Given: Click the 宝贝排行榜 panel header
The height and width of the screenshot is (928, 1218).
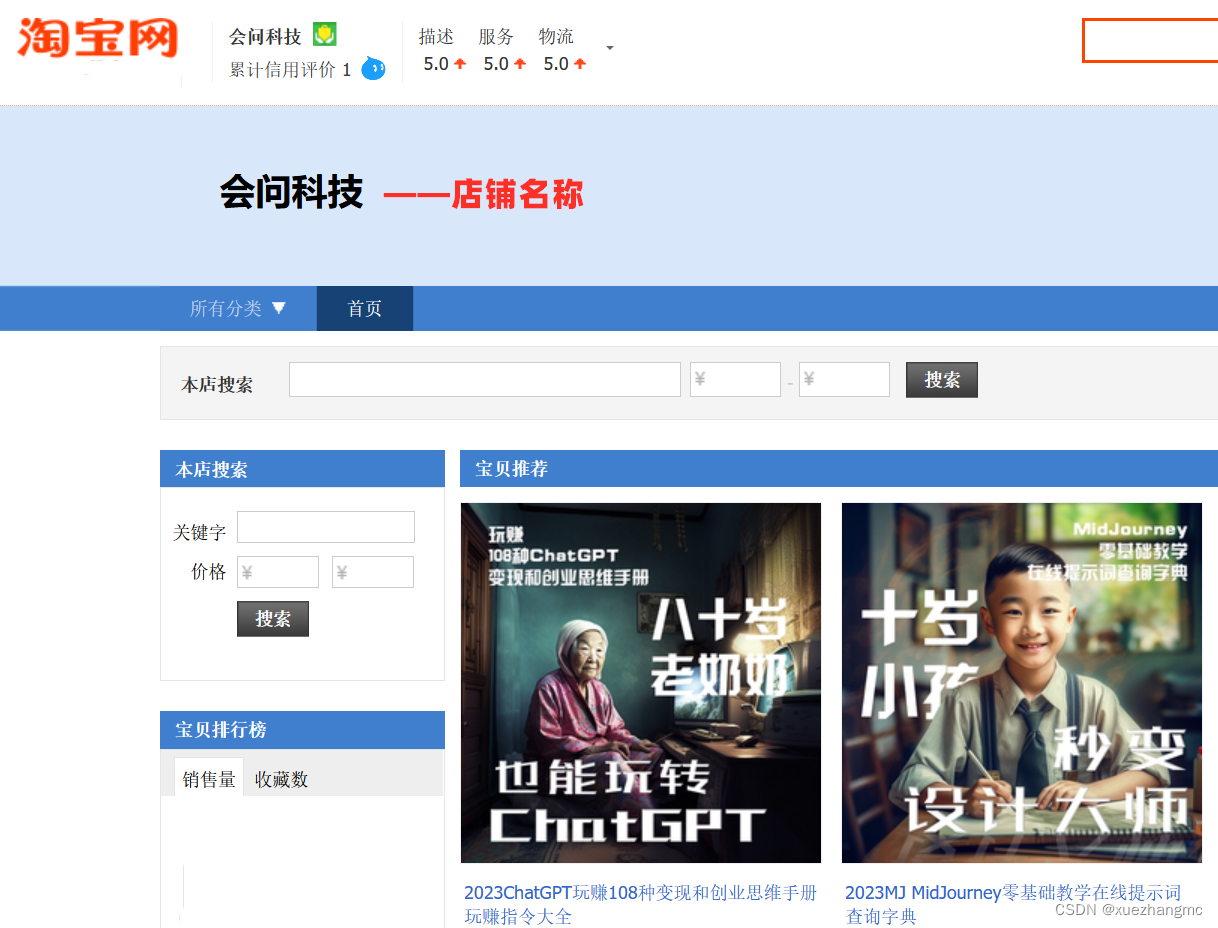Looking at the screenshot, I should (302, 730).
